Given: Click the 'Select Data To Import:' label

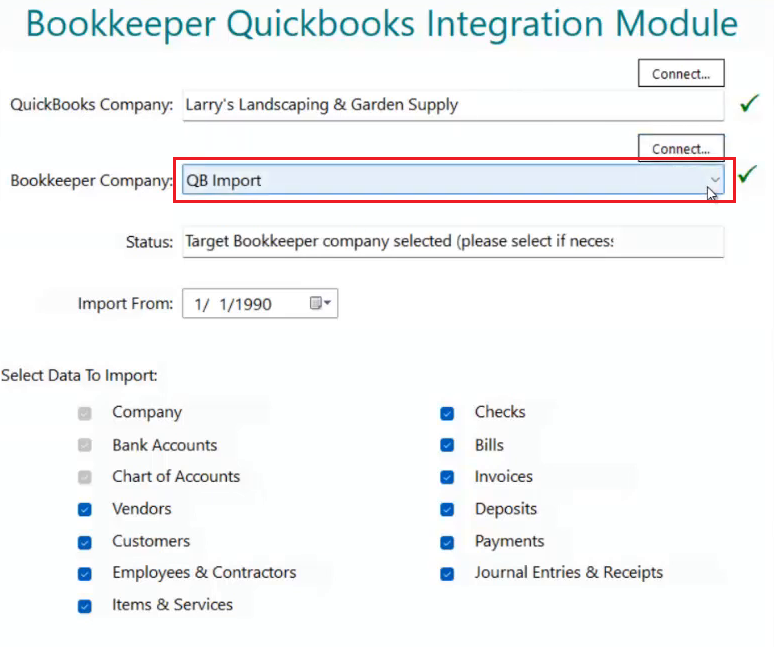Looking at the screenshot, I should click(x=79, y=376).
